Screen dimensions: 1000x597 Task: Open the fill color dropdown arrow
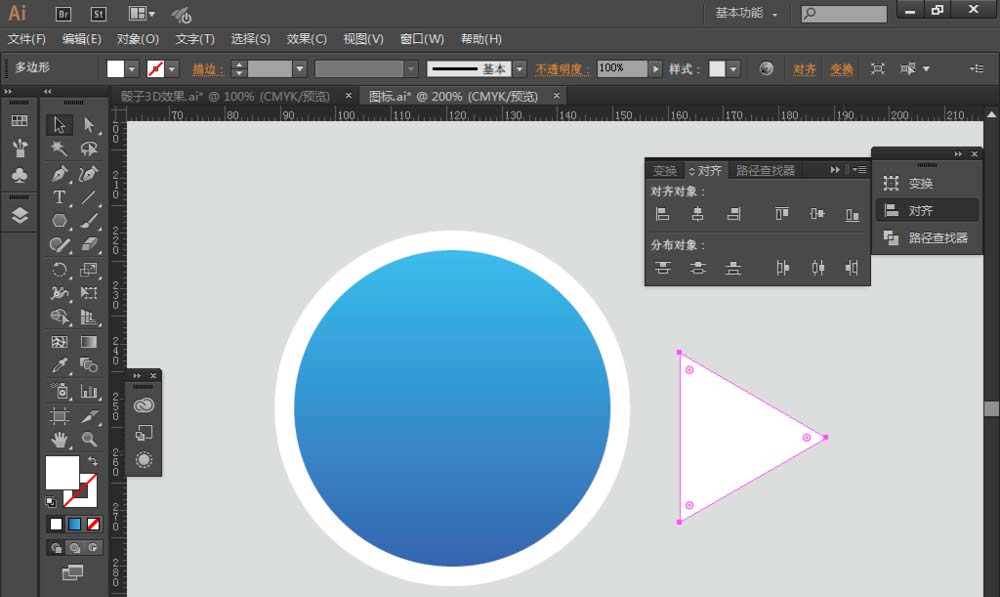[x=132, y=69]
